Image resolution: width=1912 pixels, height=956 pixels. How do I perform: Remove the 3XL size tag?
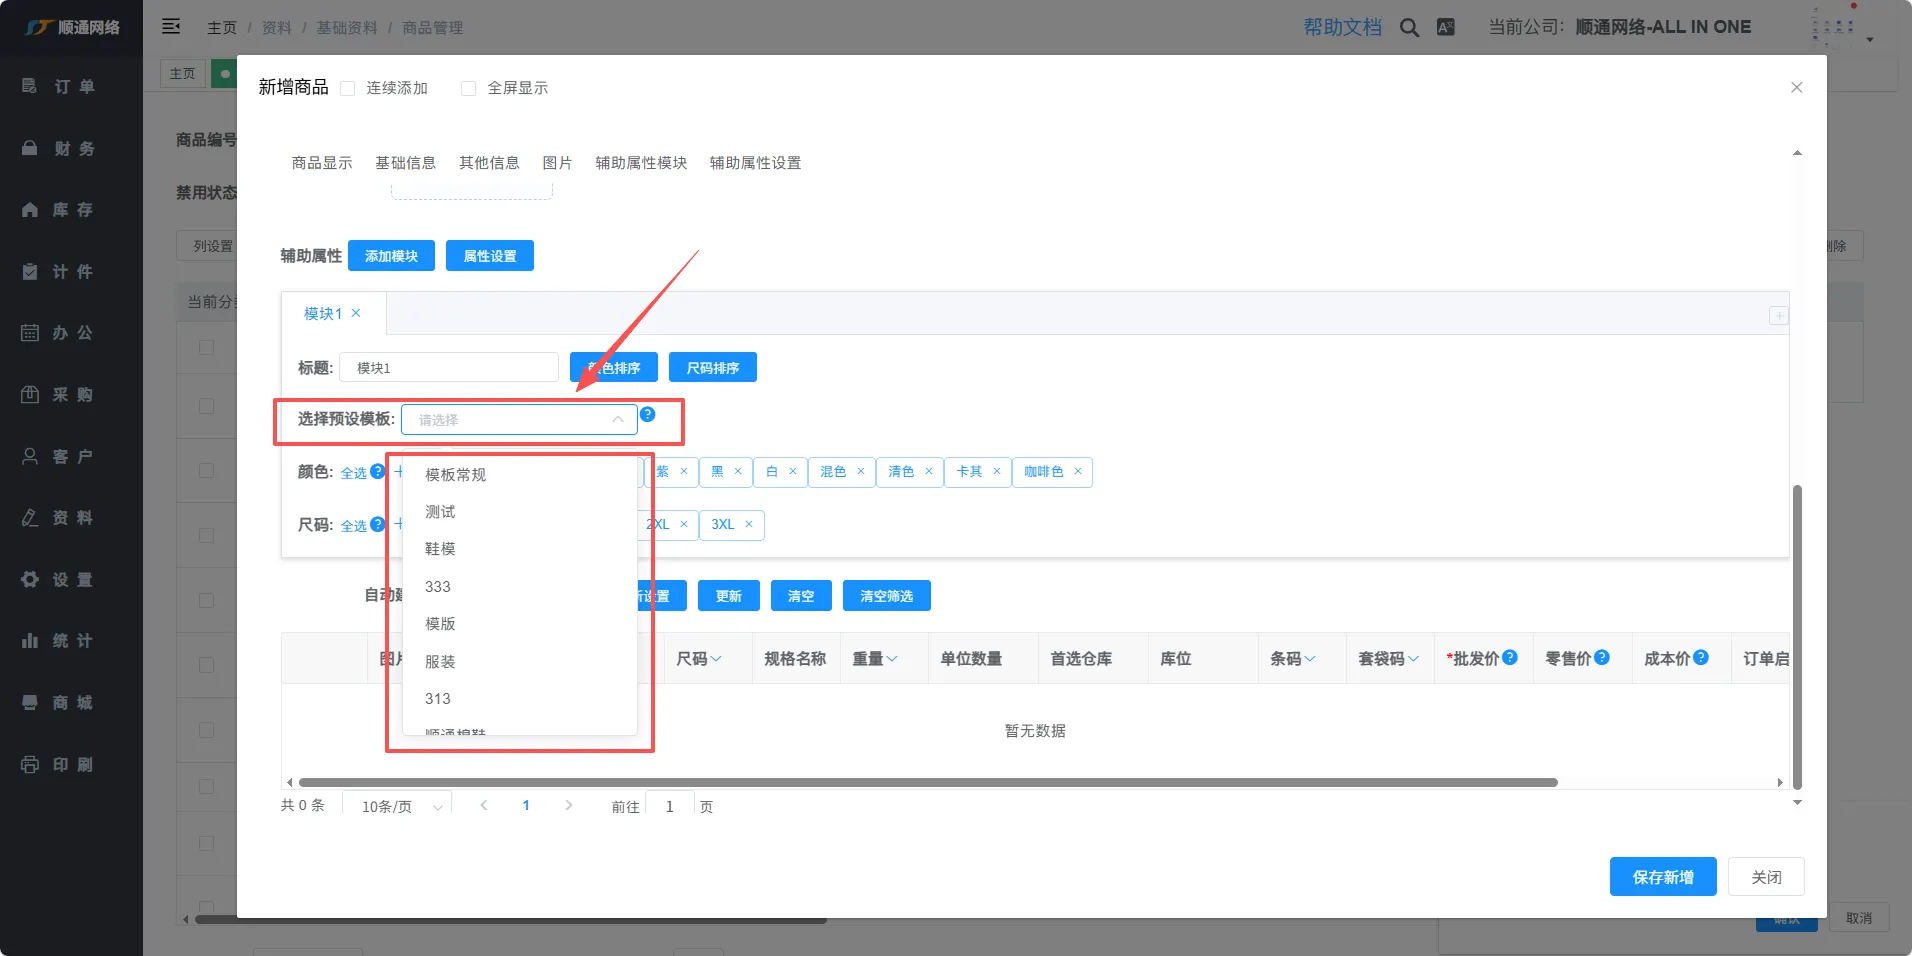click(x=748, y=524)
